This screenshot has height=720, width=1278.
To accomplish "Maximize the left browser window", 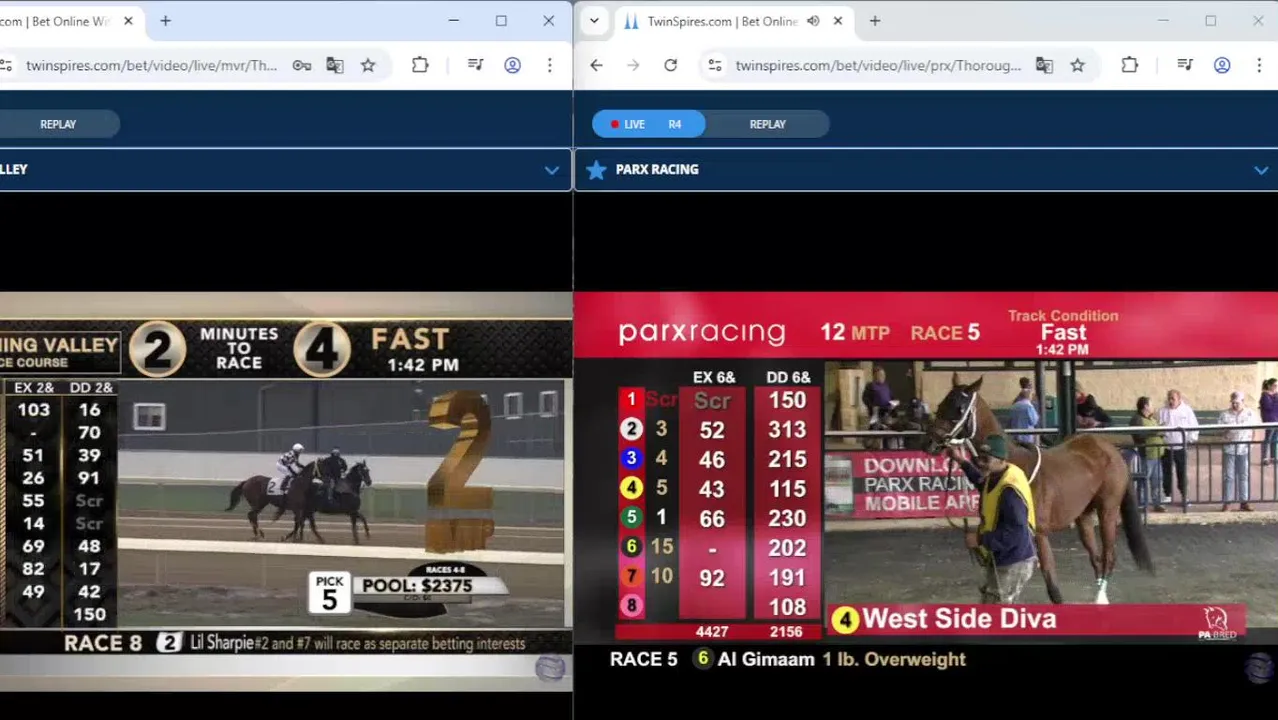I will point(501,21).
